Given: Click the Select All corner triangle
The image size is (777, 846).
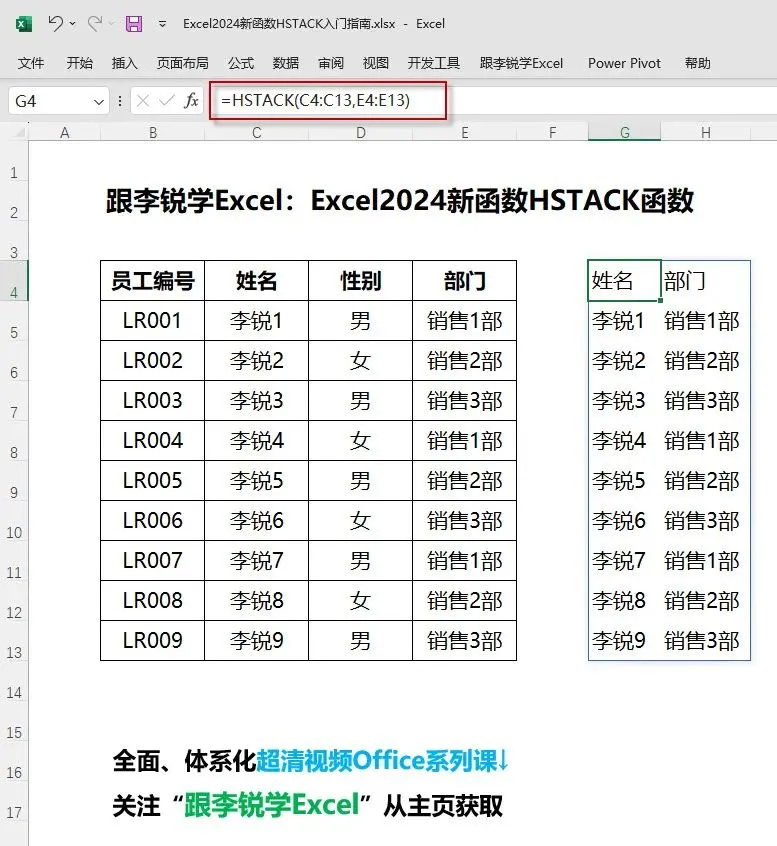Looking at the screenshot, I should pyautogui.click(x=20, y=132).
